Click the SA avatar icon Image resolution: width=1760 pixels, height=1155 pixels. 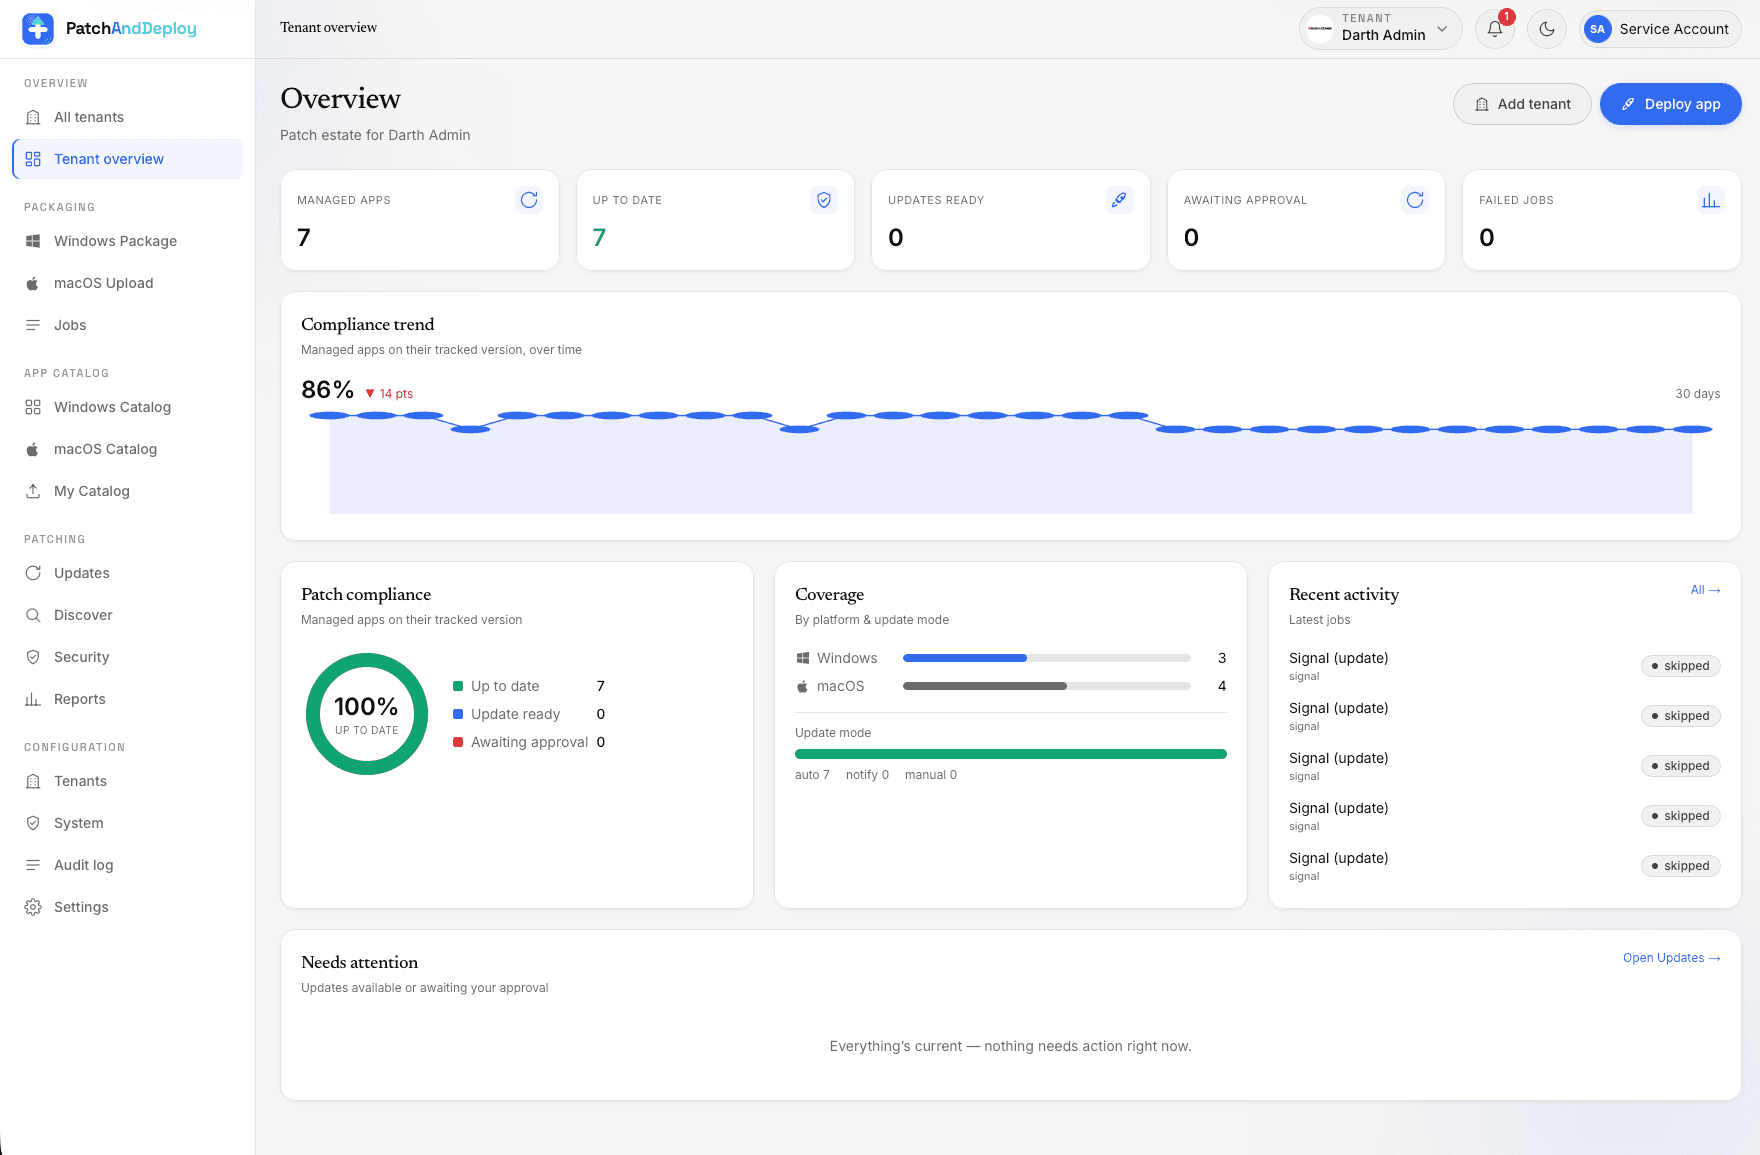[1598, 29]
